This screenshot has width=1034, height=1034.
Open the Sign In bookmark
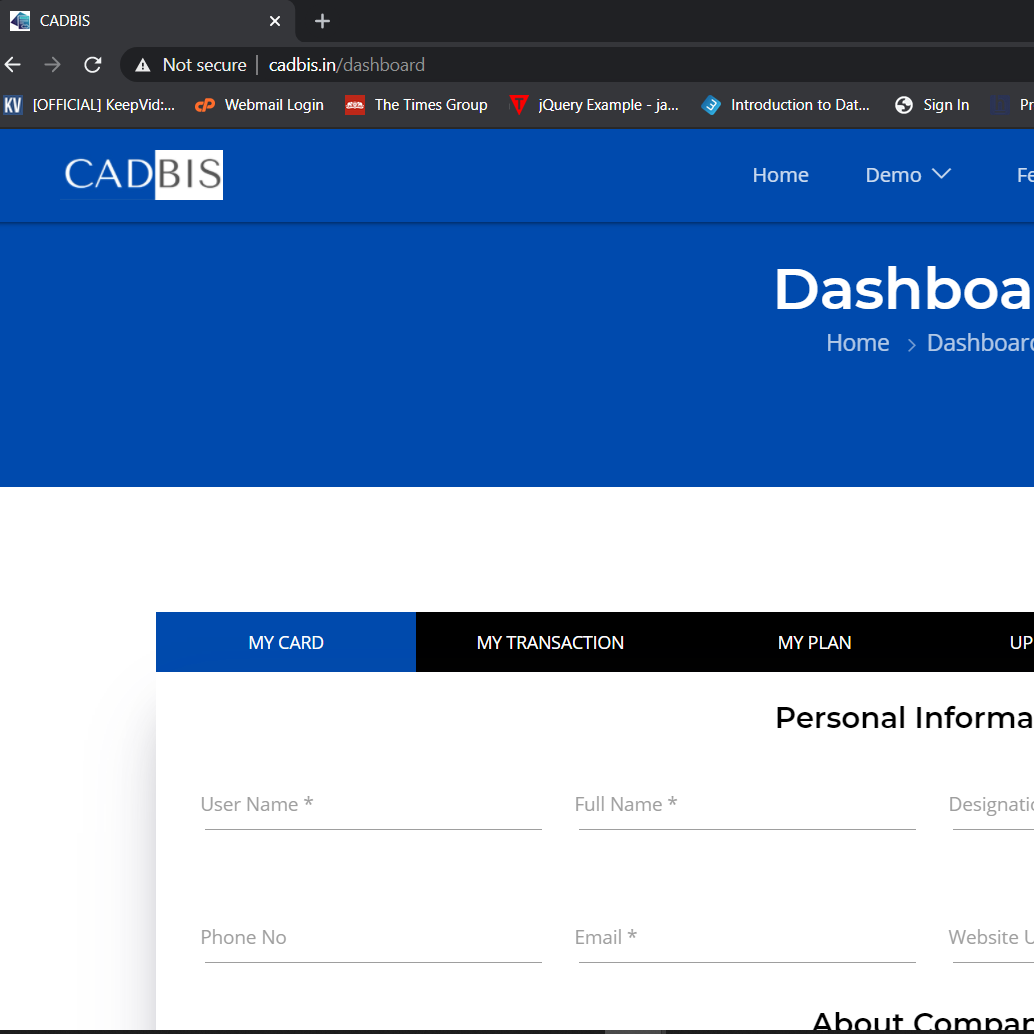tap(932, 105)
